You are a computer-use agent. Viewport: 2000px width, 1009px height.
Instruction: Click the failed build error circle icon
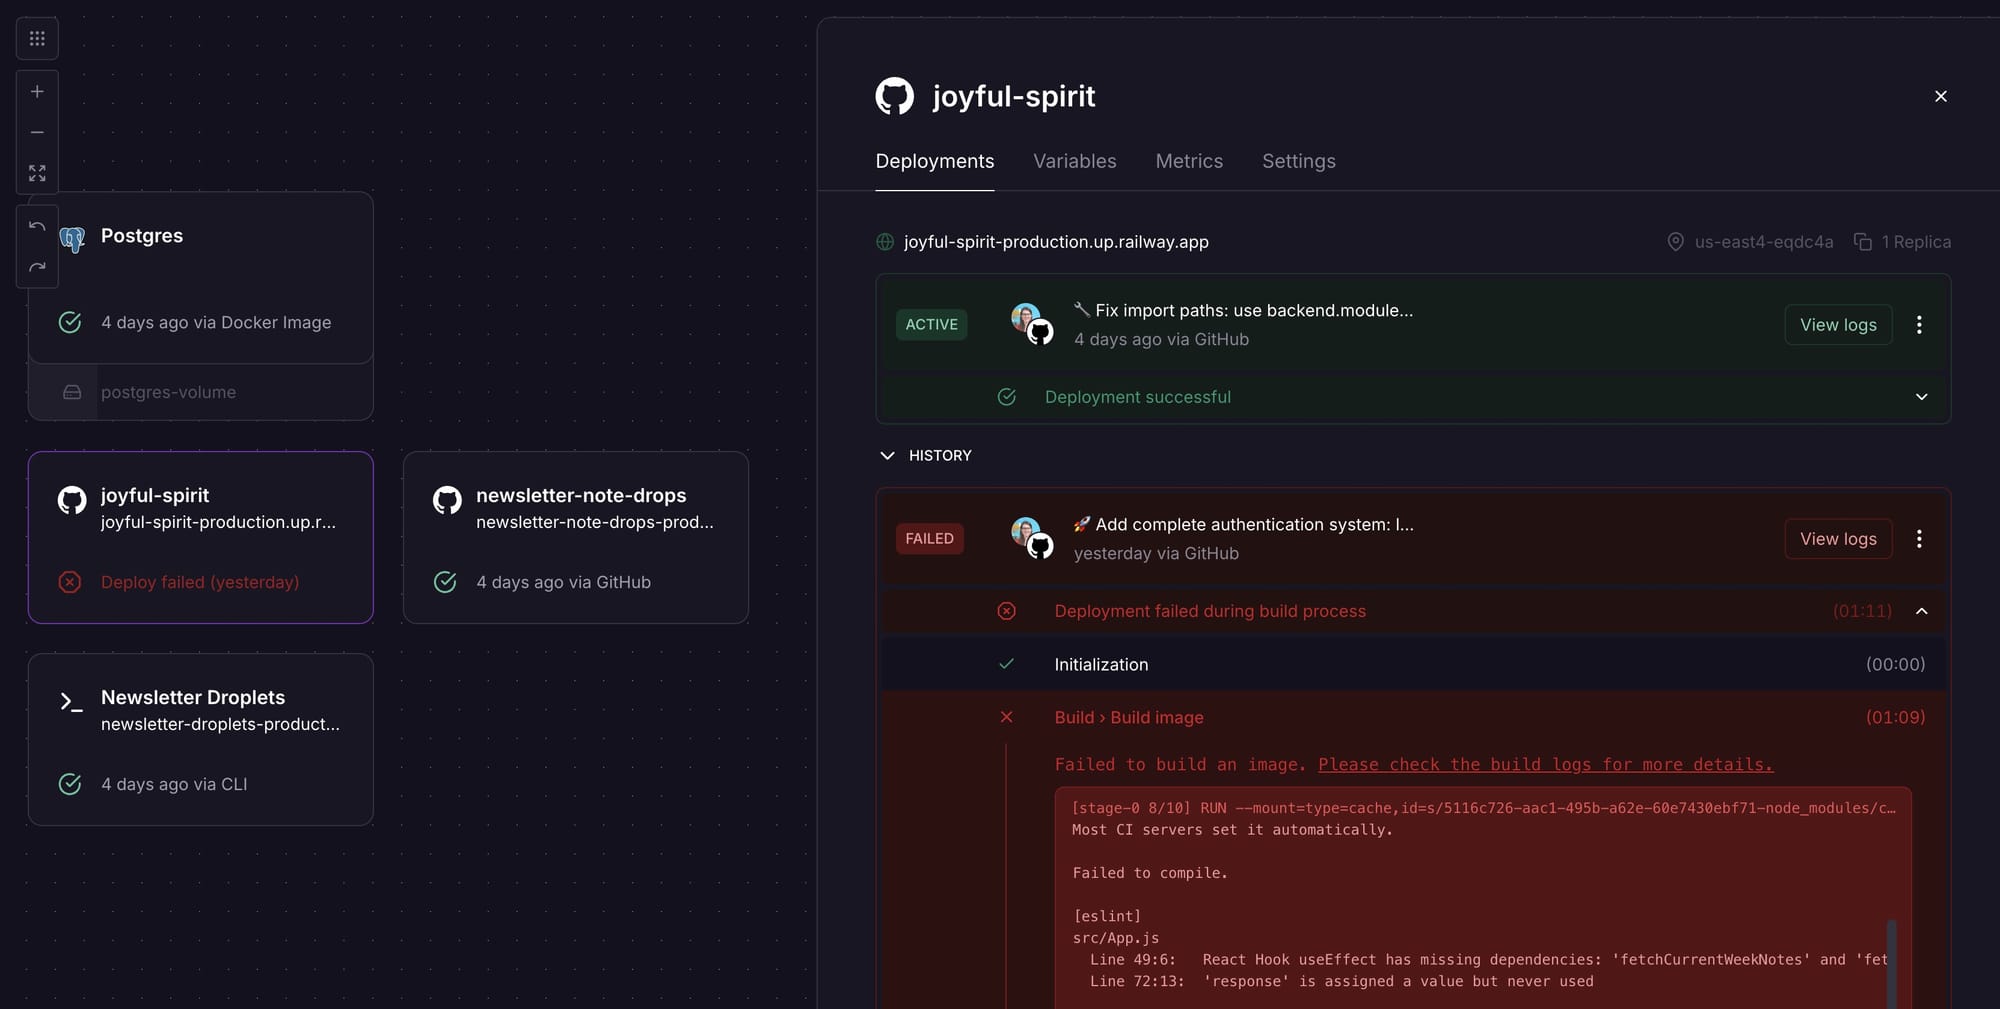pos(1007,611)
